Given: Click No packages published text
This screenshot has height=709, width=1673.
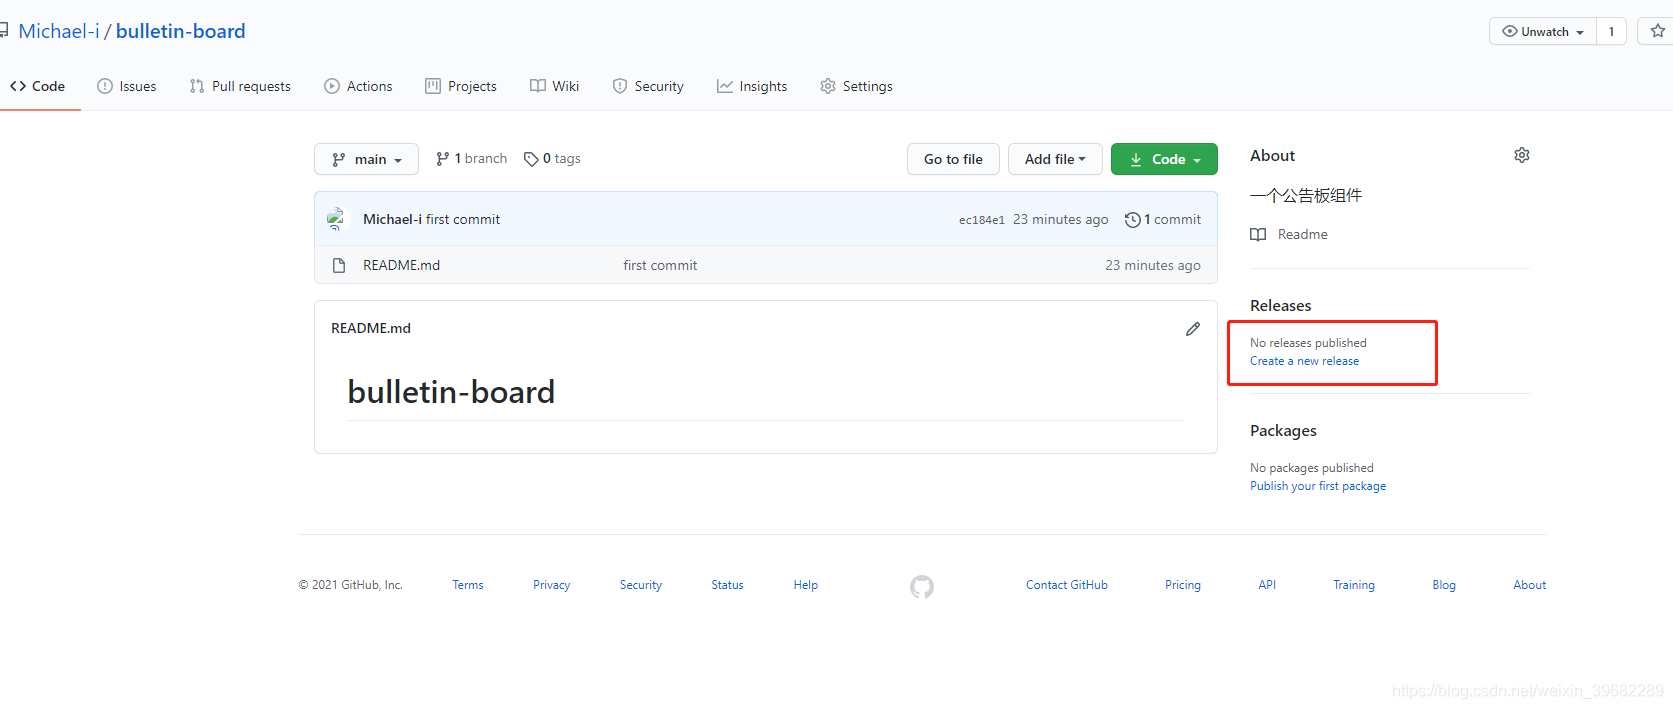Looking at the screenshot, I should (1312, 468).
